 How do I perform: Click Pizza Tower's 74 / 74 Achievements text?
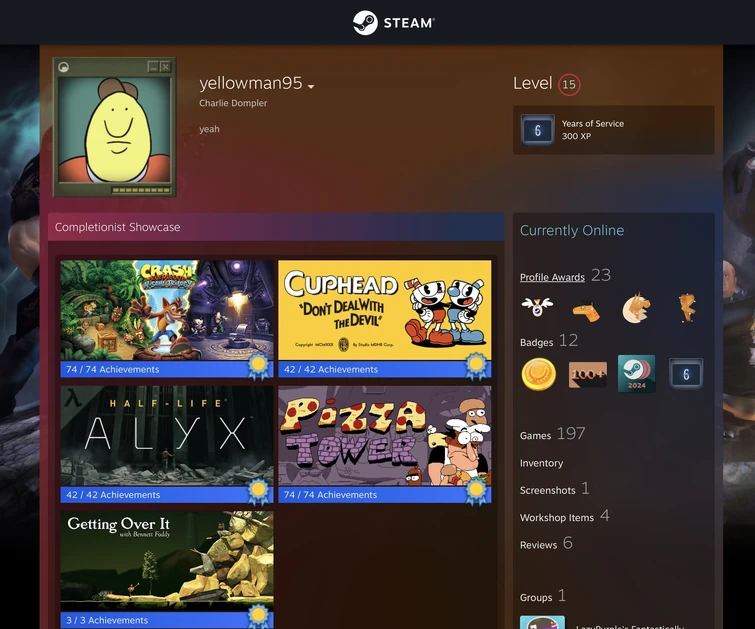tap(330, 495)
